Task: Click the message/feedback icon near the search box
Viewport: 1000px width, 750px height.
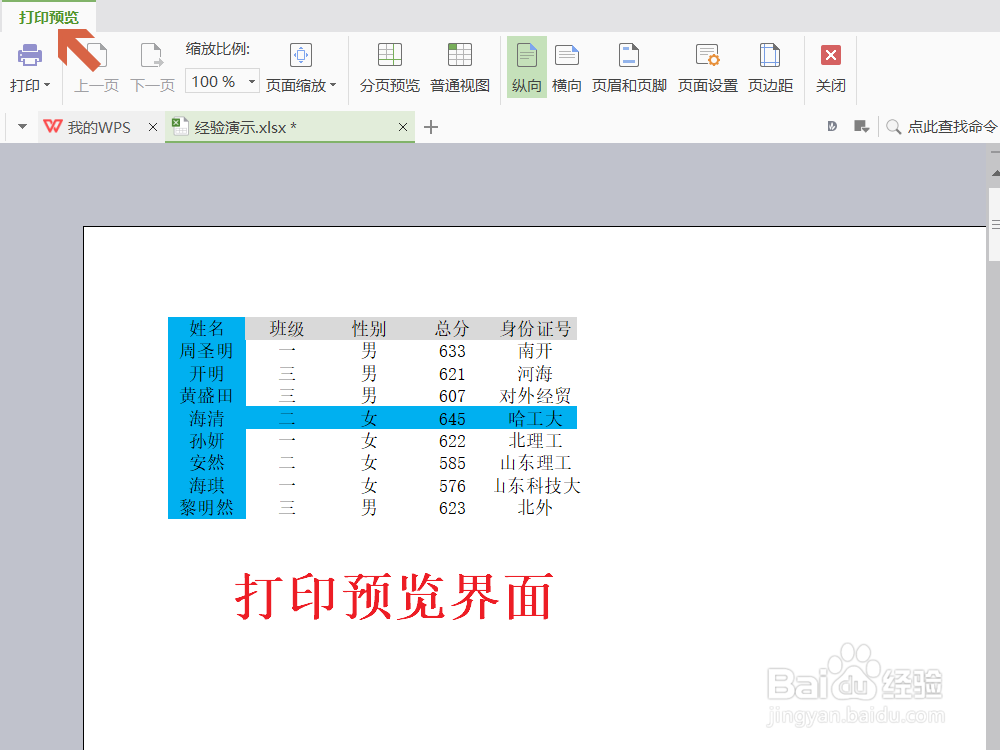Action: coord(862,126)
